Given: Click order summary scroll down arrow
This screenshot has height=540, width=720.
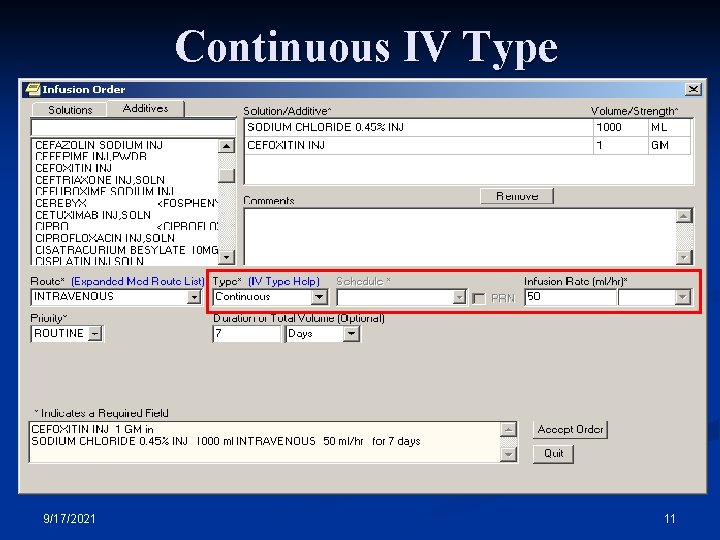Looking at the screenshot, I should 508,454.
